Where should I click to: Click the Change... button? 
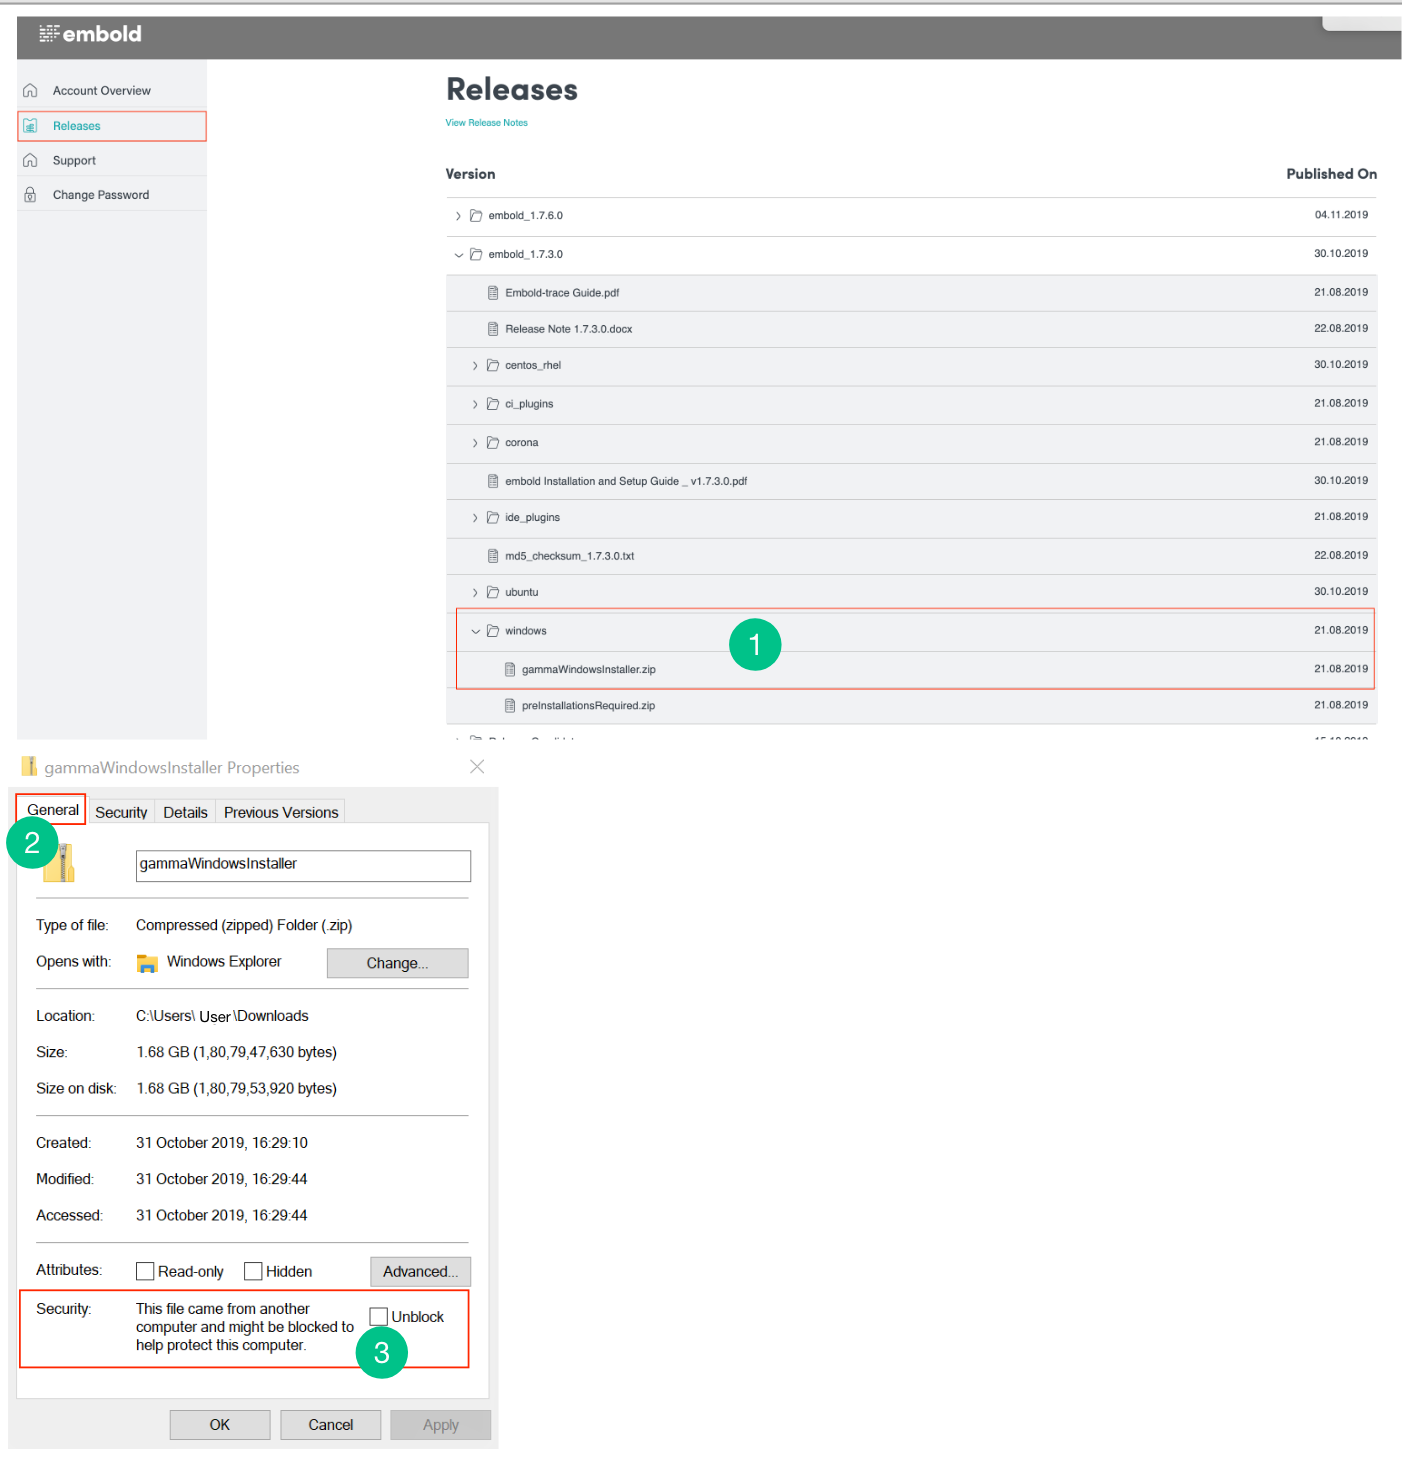pyautogui.click(x=397, y=963)
